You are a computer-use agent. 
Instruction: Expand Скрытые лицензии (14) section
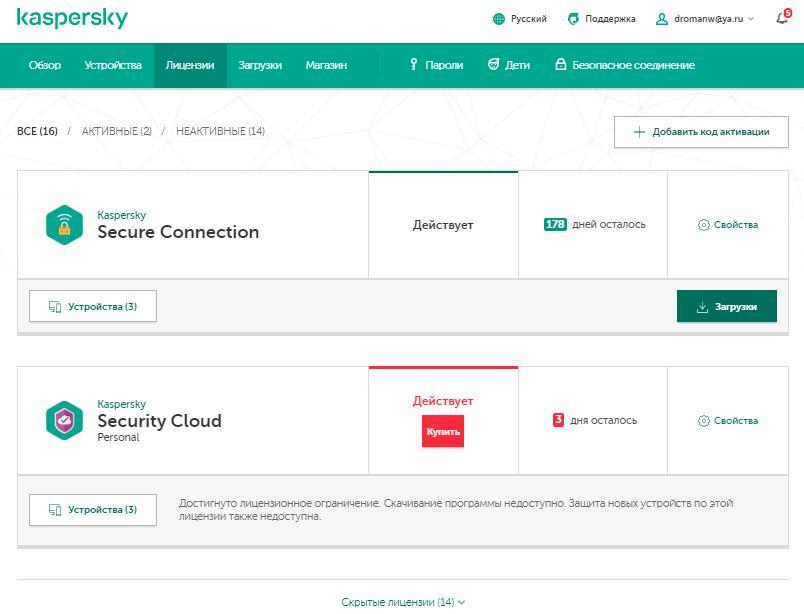403,602
